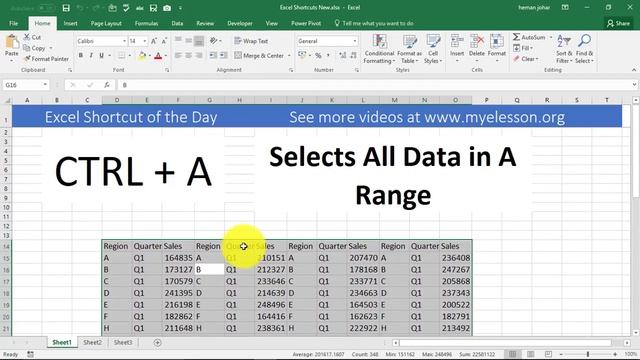Click the Share button
640x360 pixels.
point(618,23)
